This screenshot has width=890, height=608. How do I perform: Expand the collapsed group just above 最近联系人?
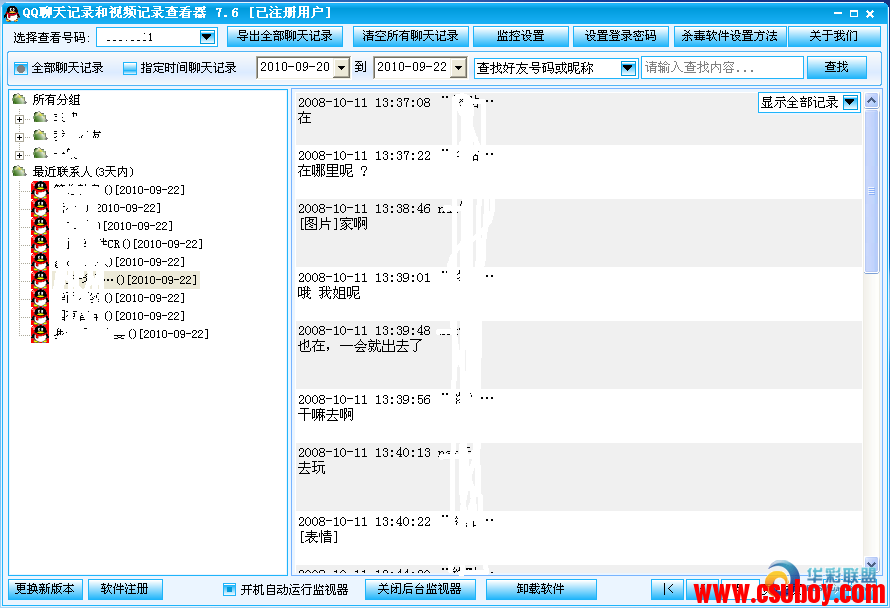click(x=19, y=155)
